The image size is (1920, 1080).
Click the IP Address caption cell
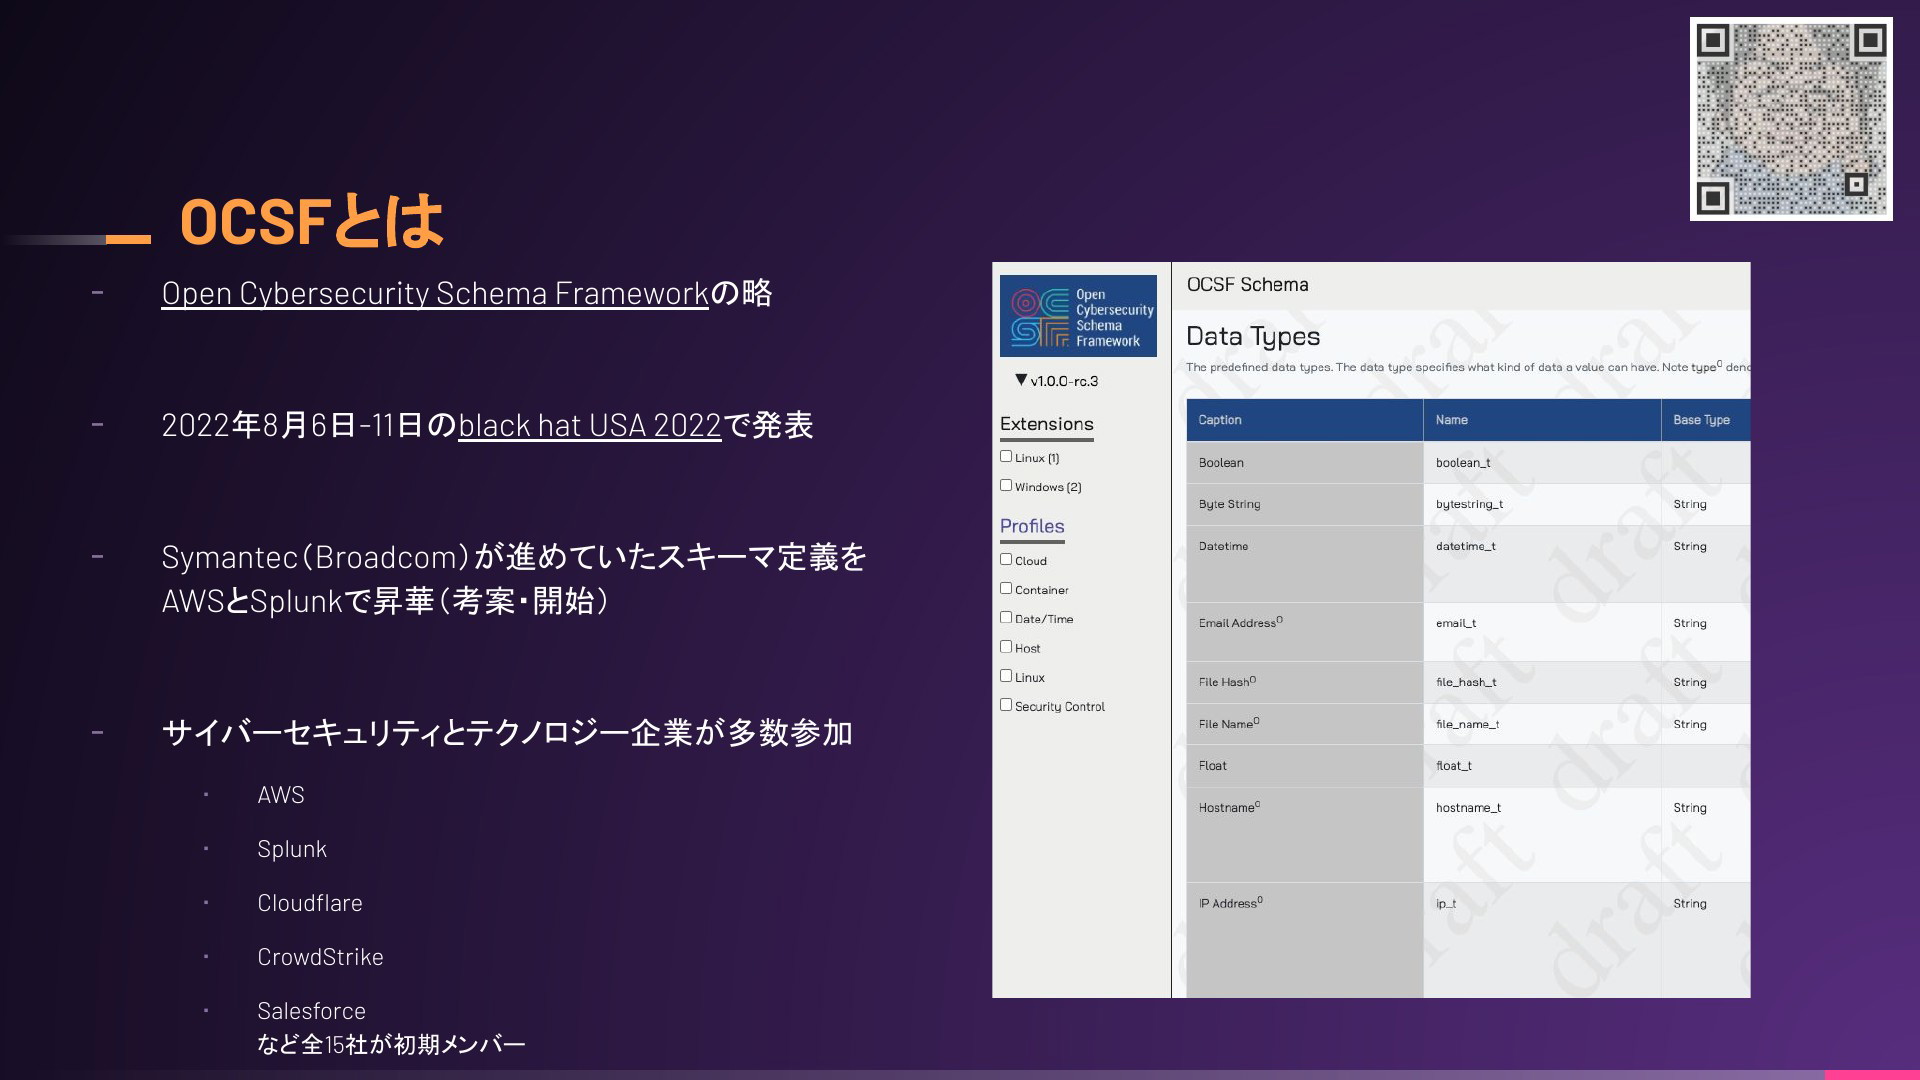click(1305, 940)
